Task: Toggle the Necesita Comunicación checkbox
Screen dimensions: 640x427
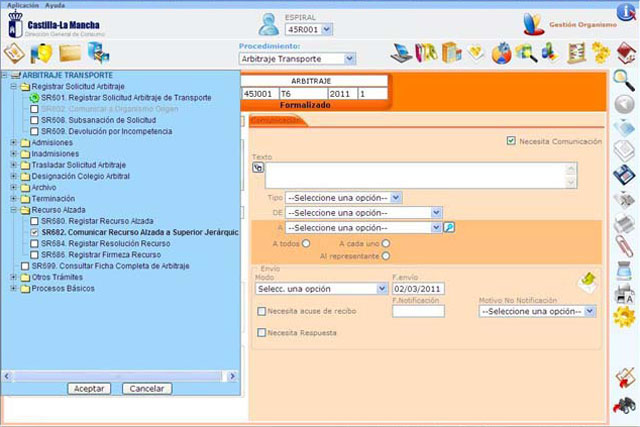Action: coord(512,142)
